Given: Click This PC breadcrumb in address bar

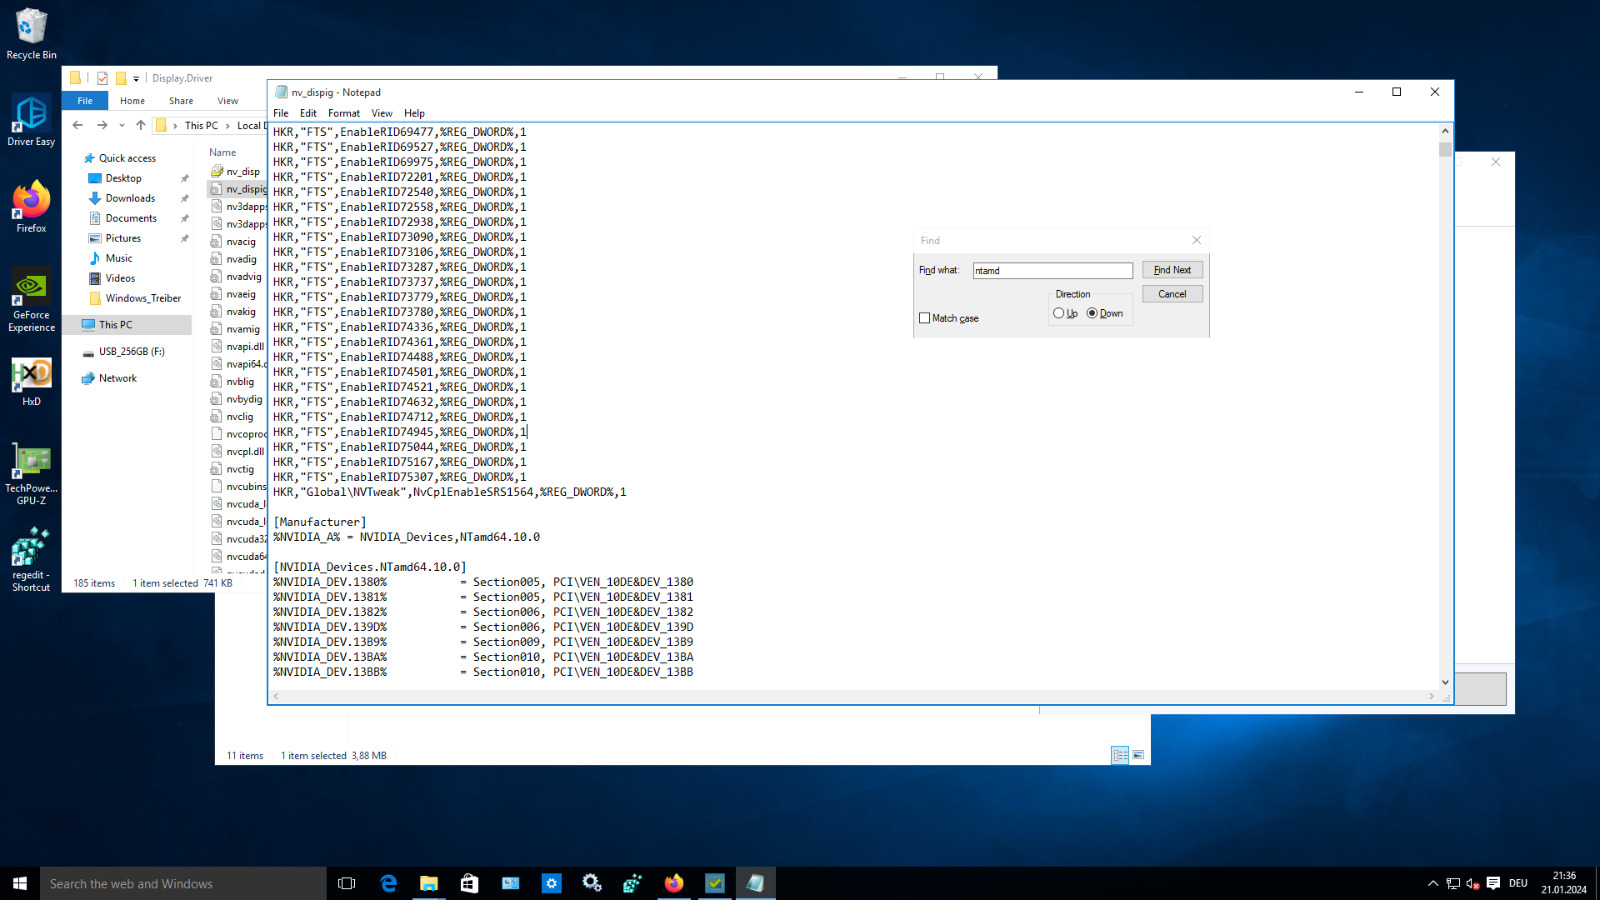Looking at the screenshot, I should [201, 125].
